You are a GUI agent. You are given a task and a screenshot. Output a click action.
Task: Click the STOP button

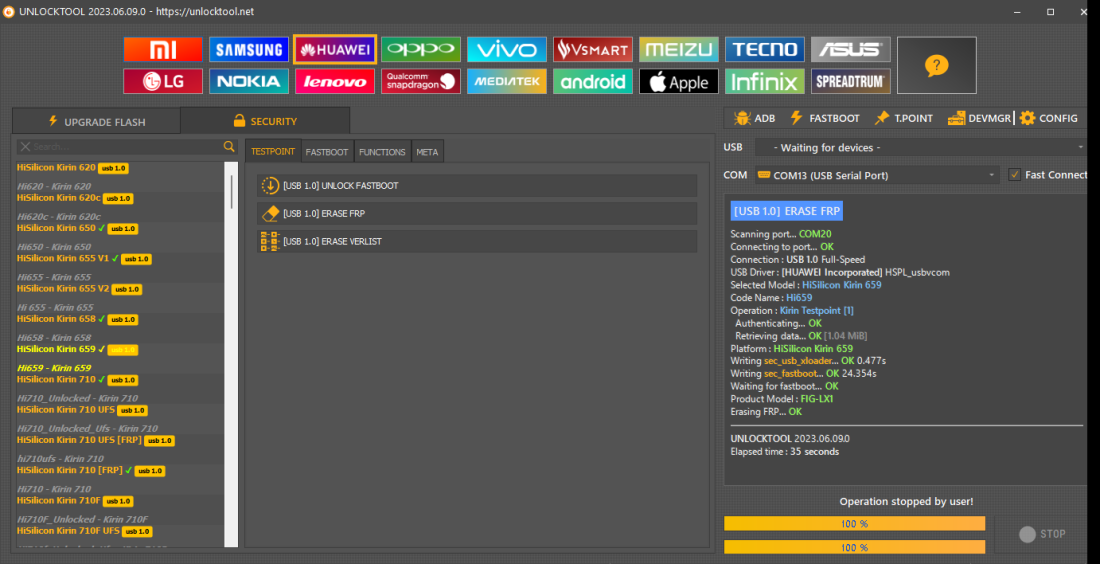click(x=1042, y=534)
